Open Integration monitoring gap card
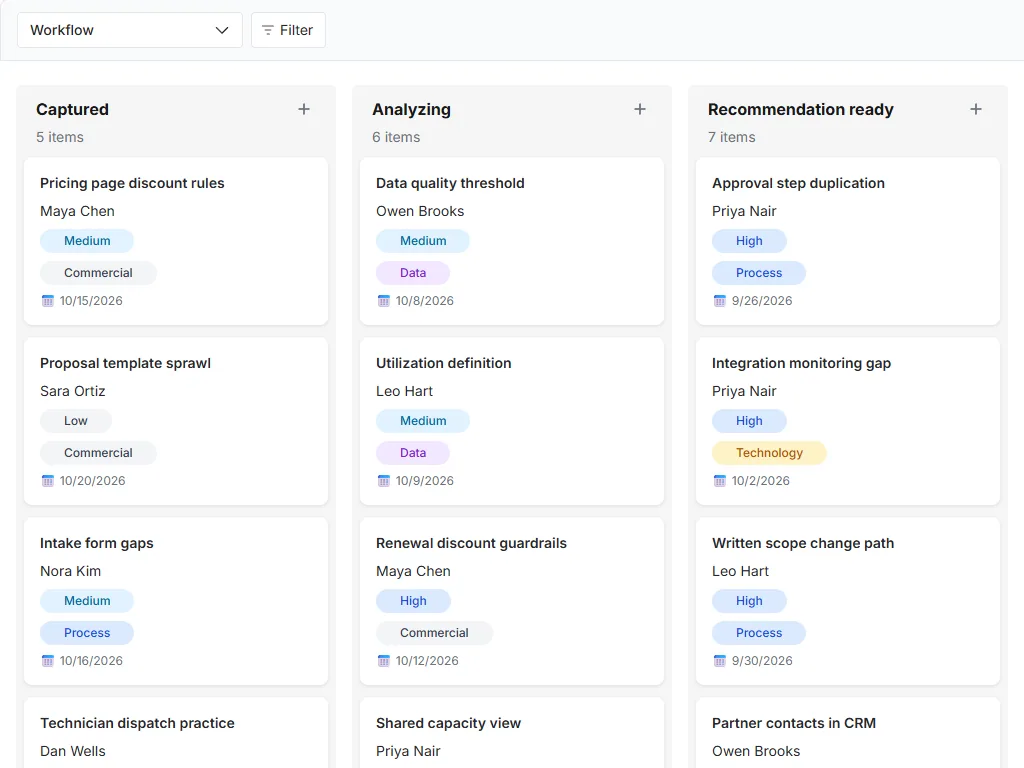Image resolution: width=1024 pixels, height=768 pixels. click(x=848, y=421)
